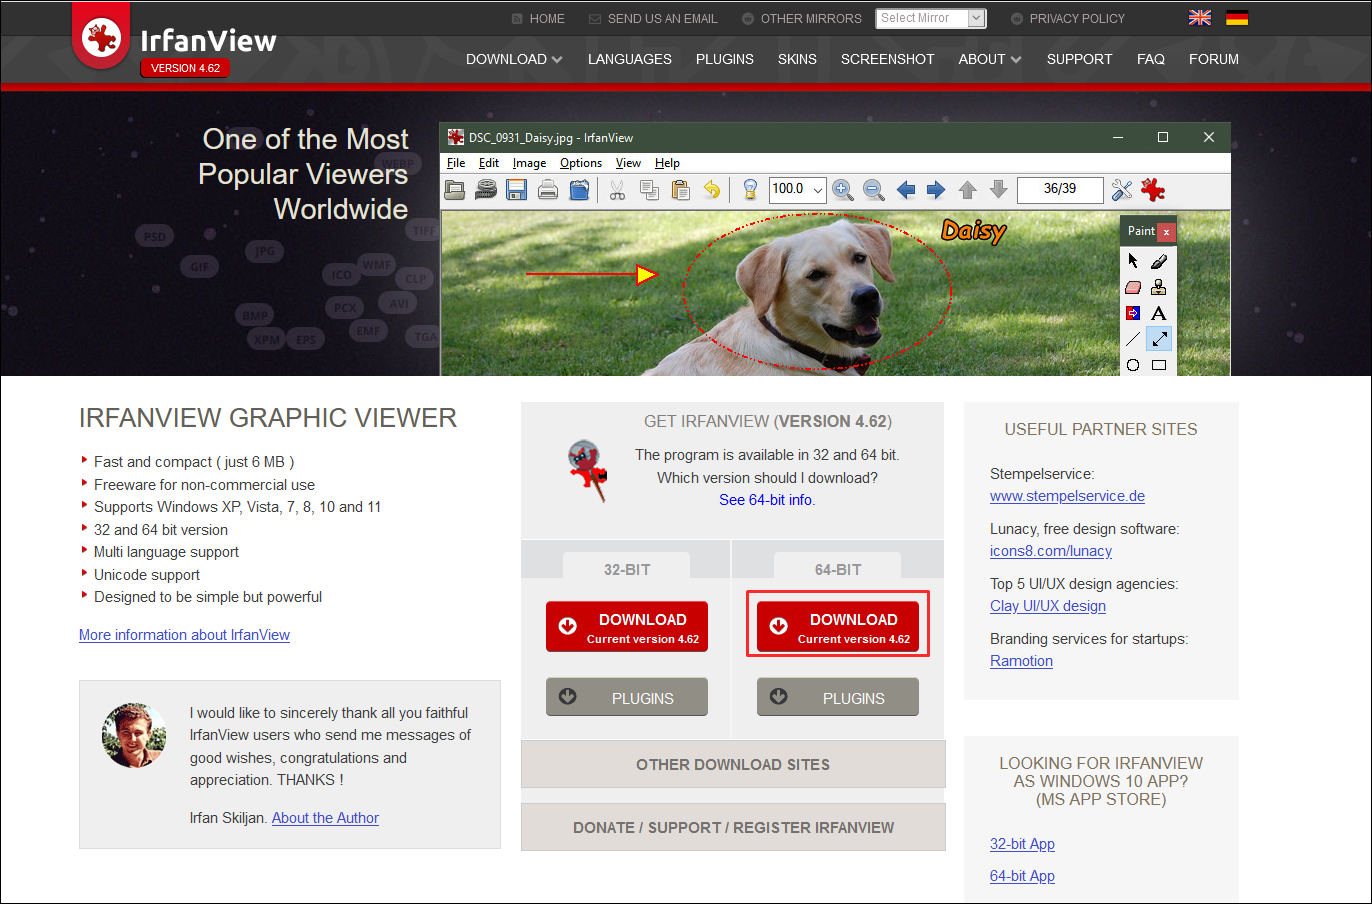Click the Cut scissors icon
The height and width of the screenshot is (904, 1372).
(x=617, y=190)
